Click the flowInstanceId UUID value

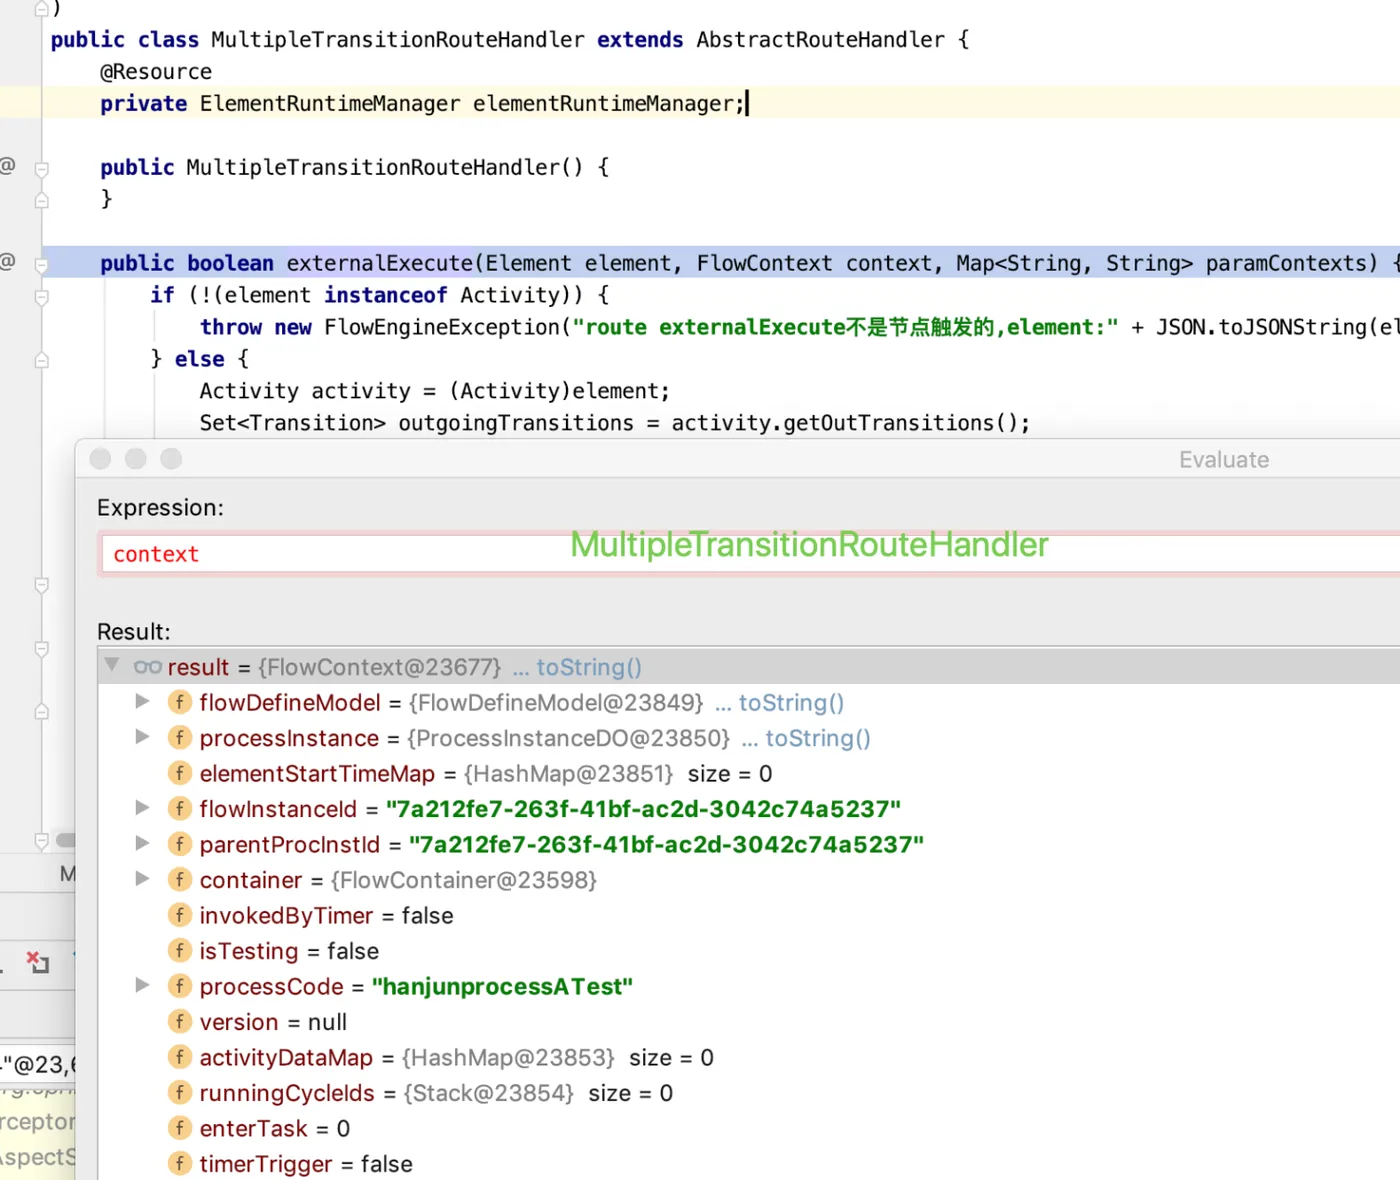(643, 809)
